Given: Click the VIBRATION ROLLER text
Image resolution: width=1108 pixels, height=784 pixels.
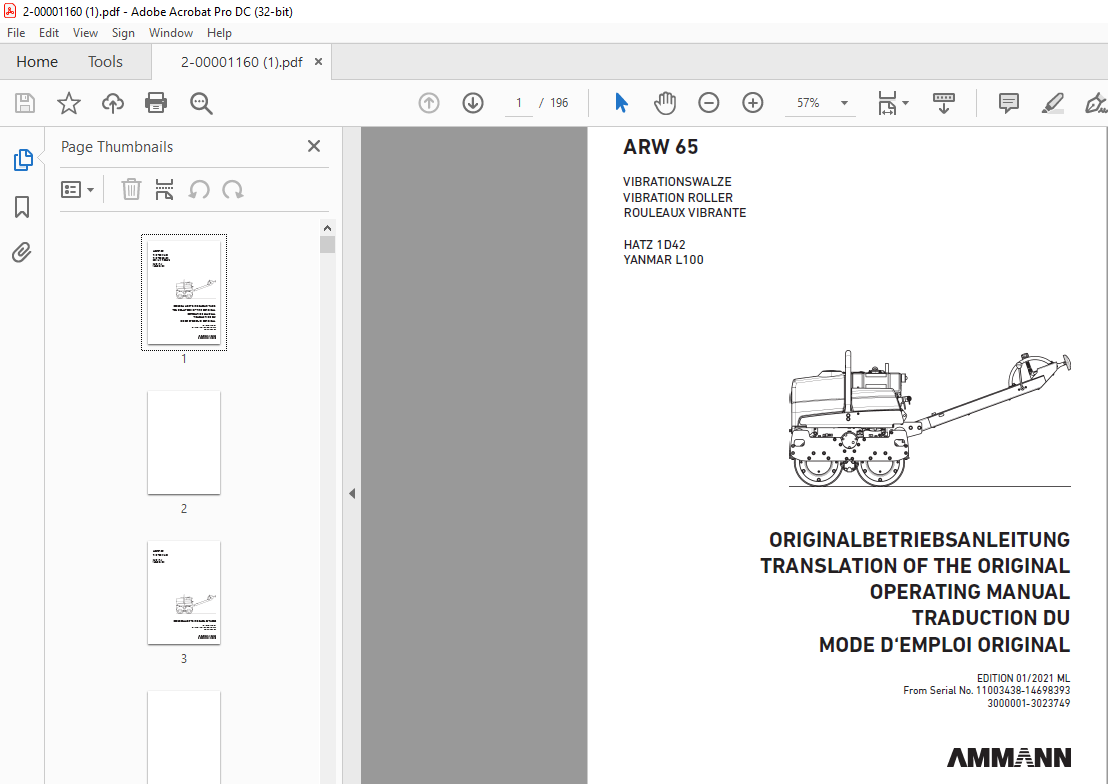Looking at the screenshot, I should pyautogui.click(x=678, y=198).
